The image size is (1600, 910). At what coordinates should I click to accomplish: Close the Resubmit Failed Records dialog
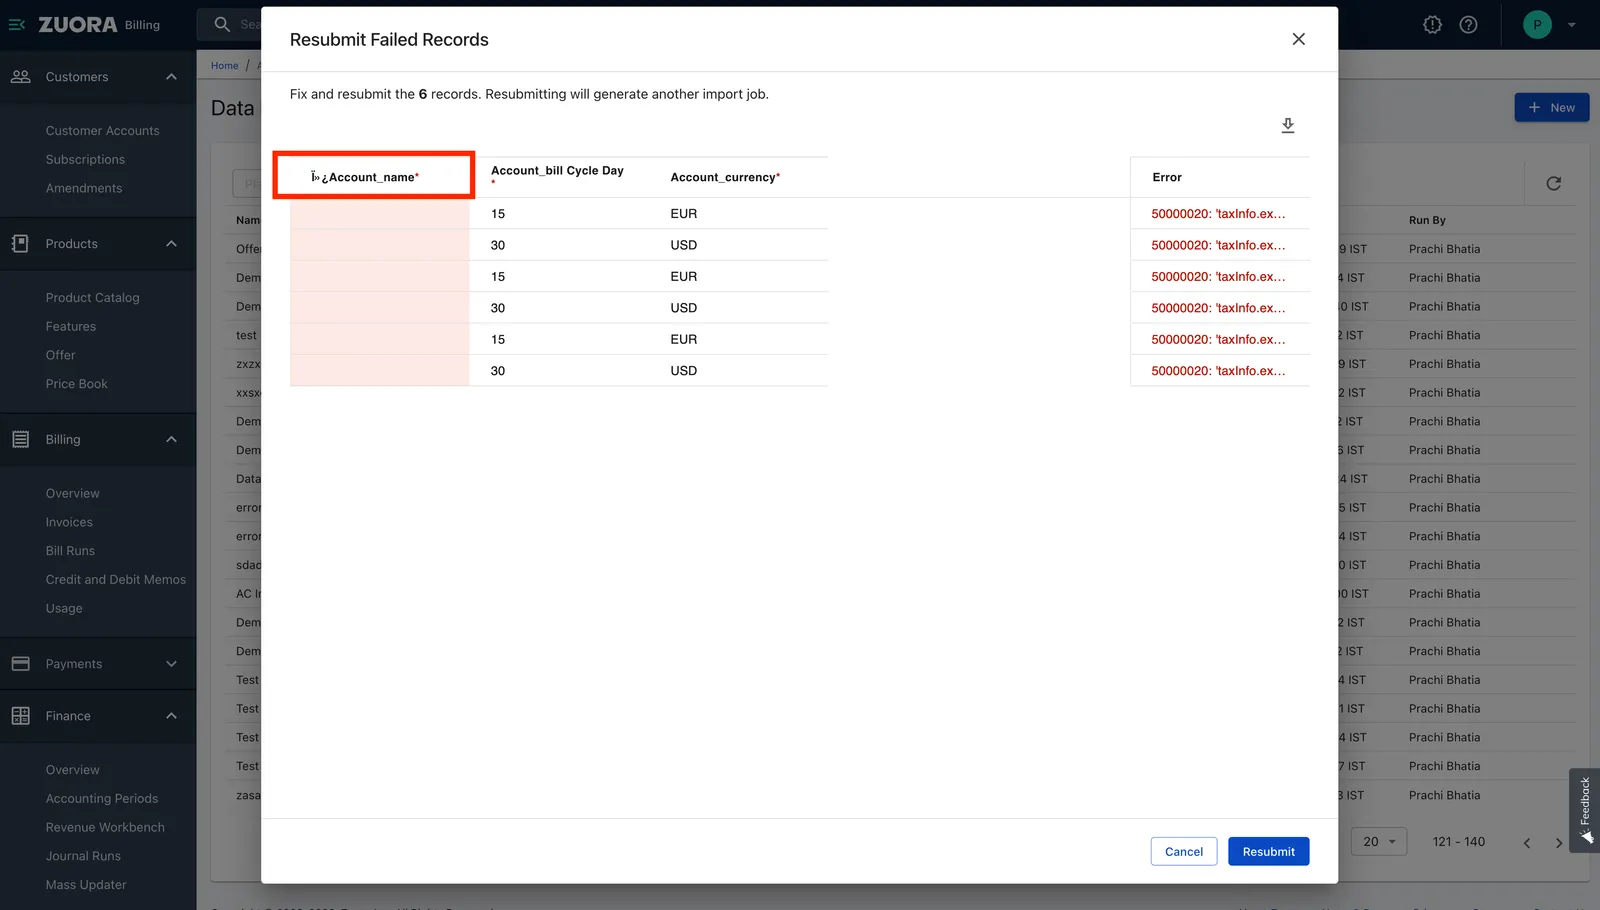pyautogui.click(x=1298, y=39)
